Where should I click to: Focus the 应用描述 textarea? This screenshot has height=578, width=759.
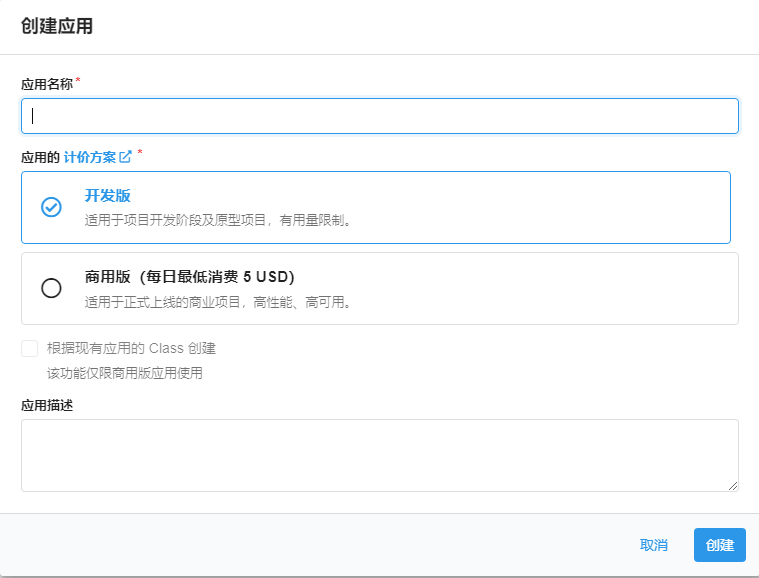click(x=380, y=455)
